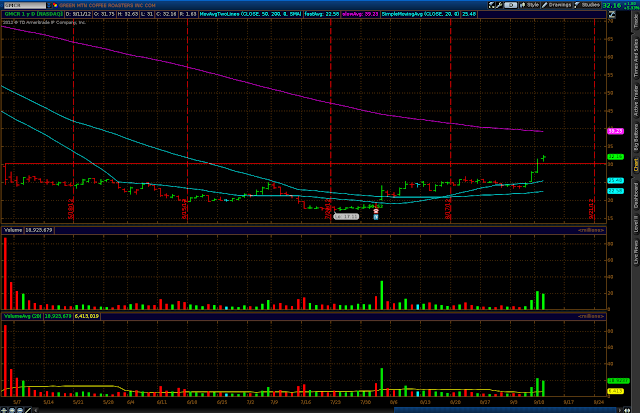The height and width of the screenshot is (413, 640).
Task: Click the 8/17/12 expiration date marker label
Action: pos(448,209)
